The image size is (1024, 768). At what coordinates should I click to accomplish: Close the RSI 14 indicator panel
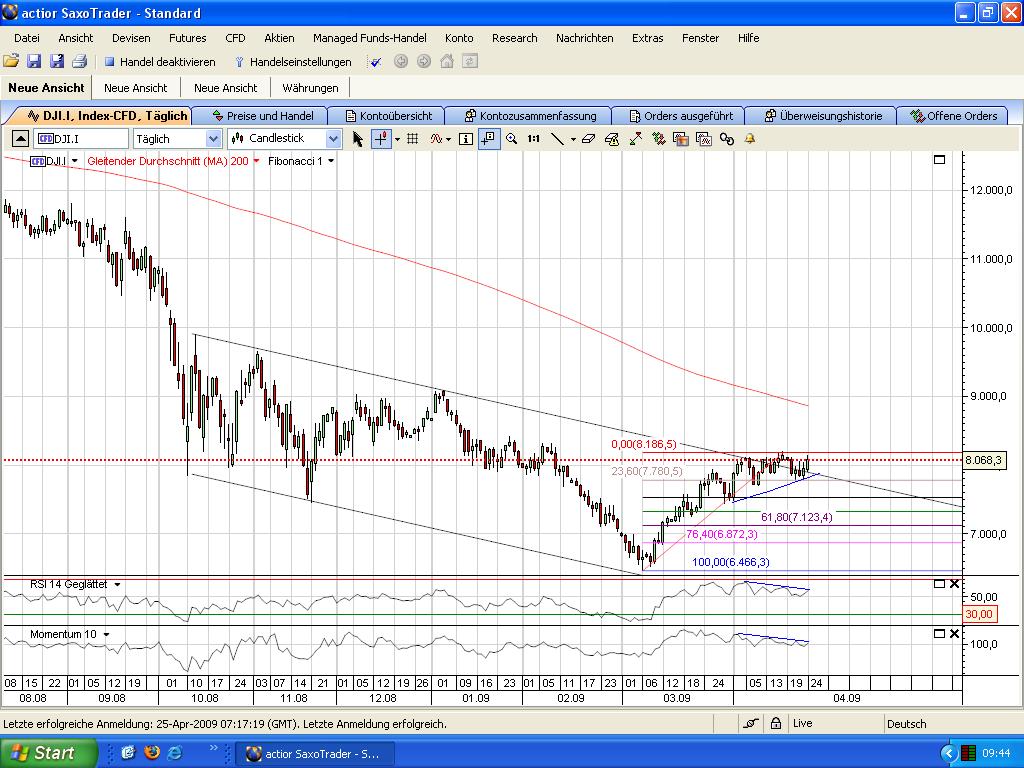coord(954,584)
